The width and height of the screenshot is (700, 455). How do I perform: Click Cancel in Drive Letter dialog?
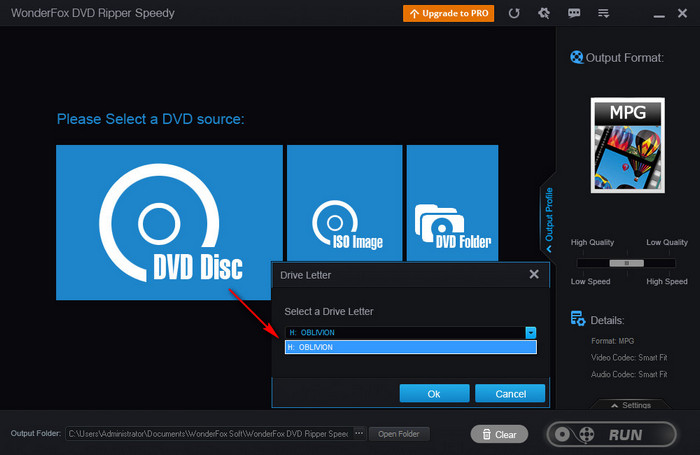click(510, 393)
